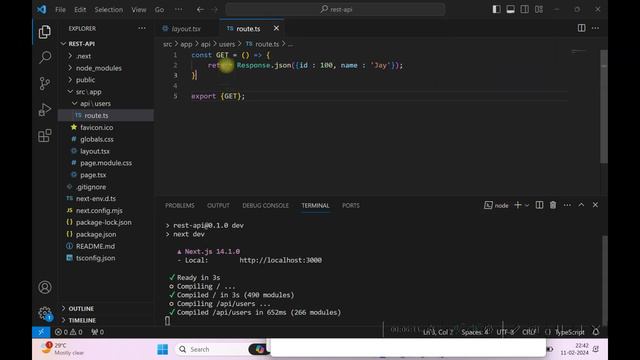Click users in the breadcrumb path
Viewport: 640px width, 360px height.
tap(227, 44)
